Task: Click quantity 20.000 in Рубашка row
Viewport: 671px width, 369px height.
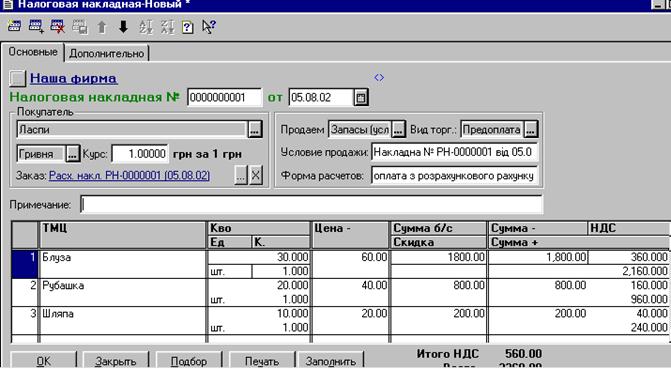Action: (259, 286)
